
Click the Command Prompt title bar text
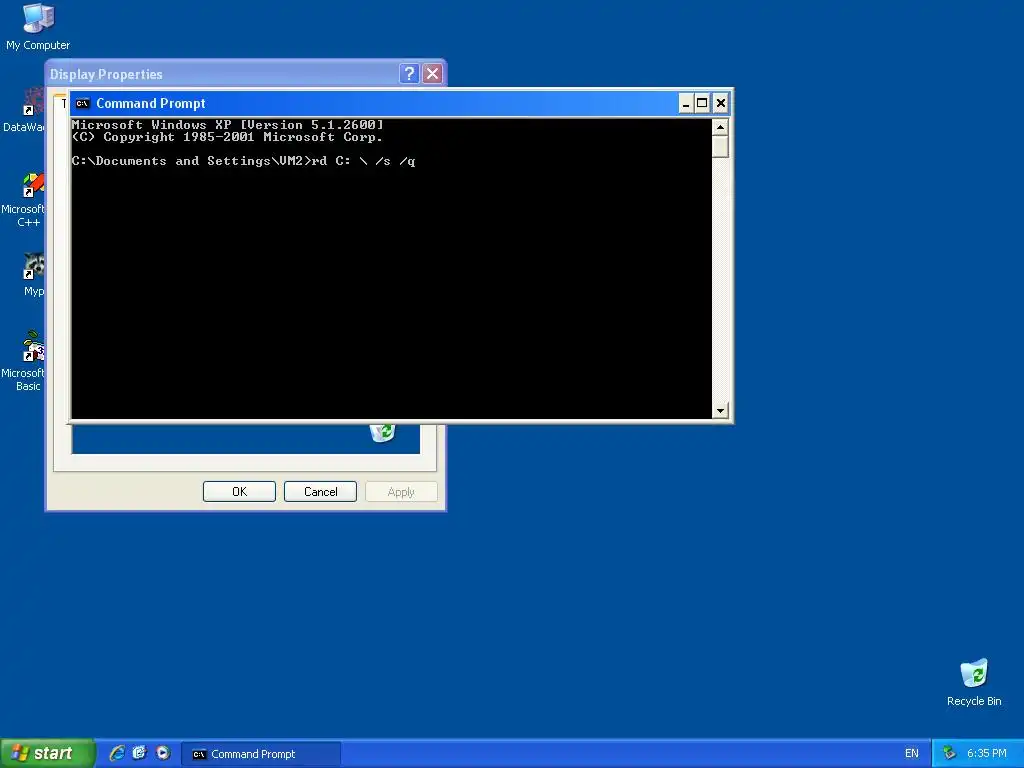point(151,103)
